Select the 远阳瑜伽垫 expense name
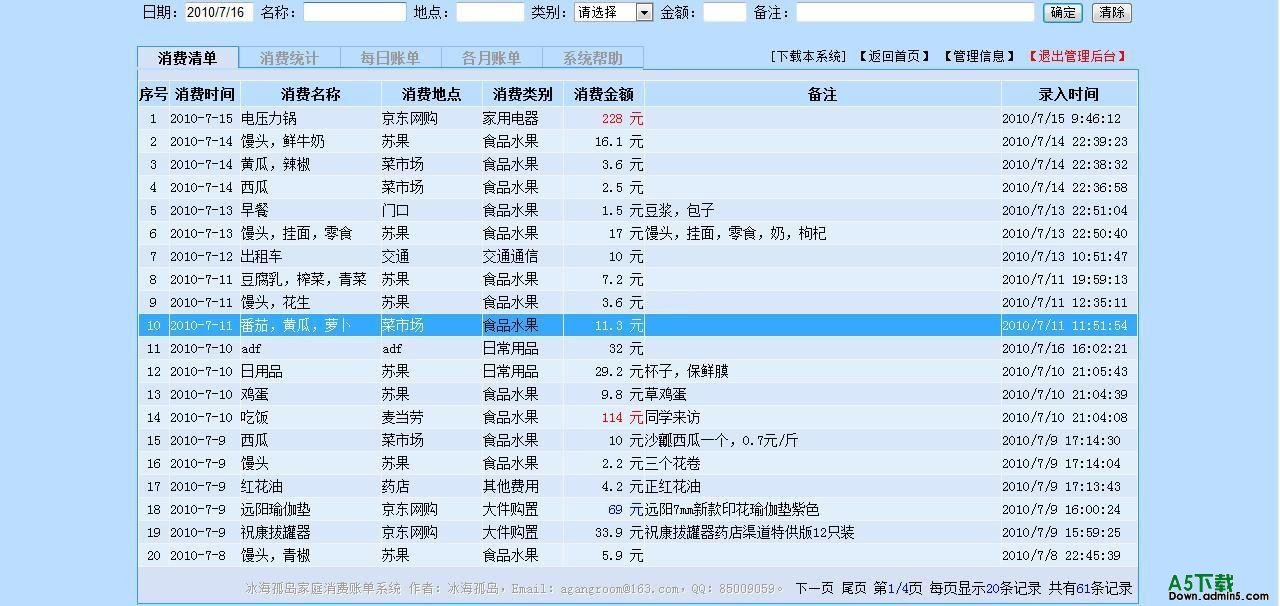The image size is (1280, 606). 276,509
